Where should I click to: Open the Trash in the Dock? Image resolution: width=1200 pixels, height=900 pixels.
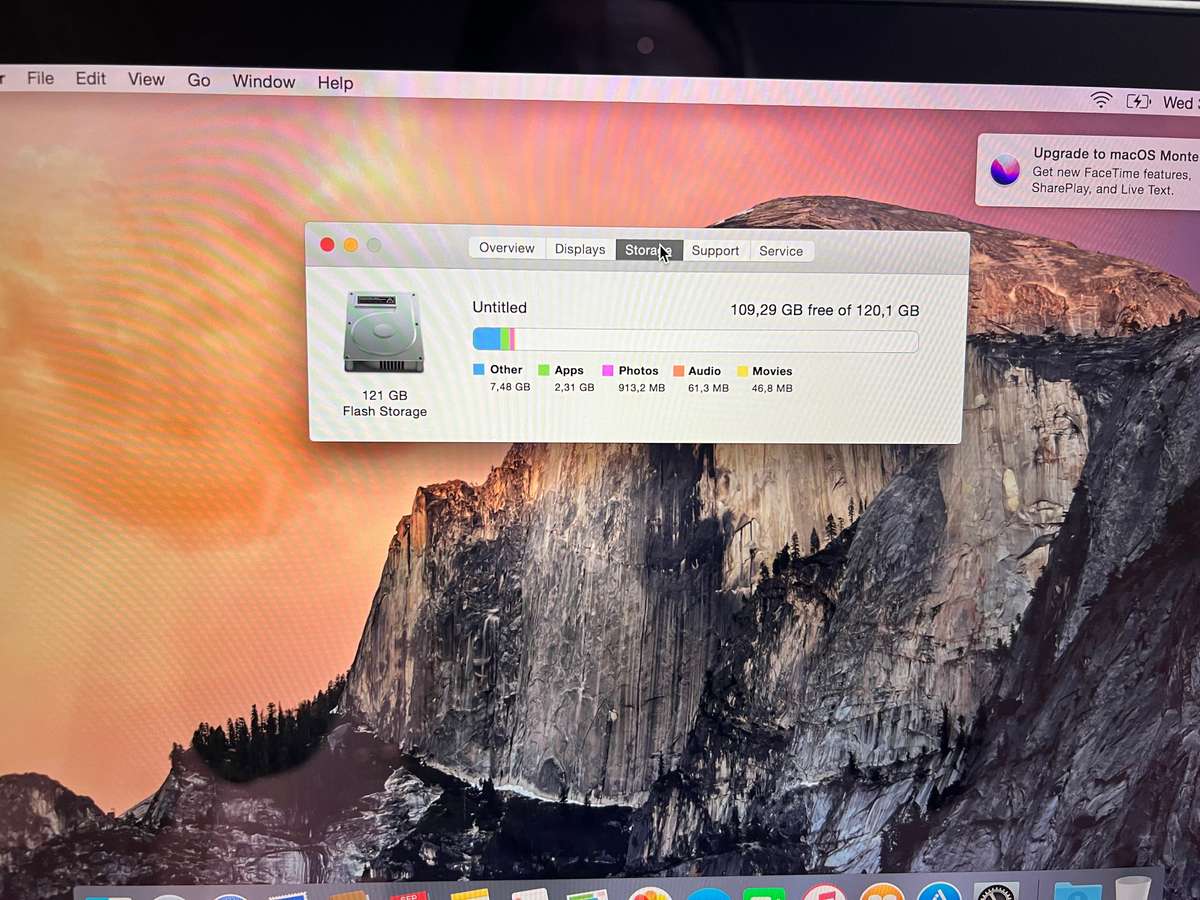[1130, 893]
